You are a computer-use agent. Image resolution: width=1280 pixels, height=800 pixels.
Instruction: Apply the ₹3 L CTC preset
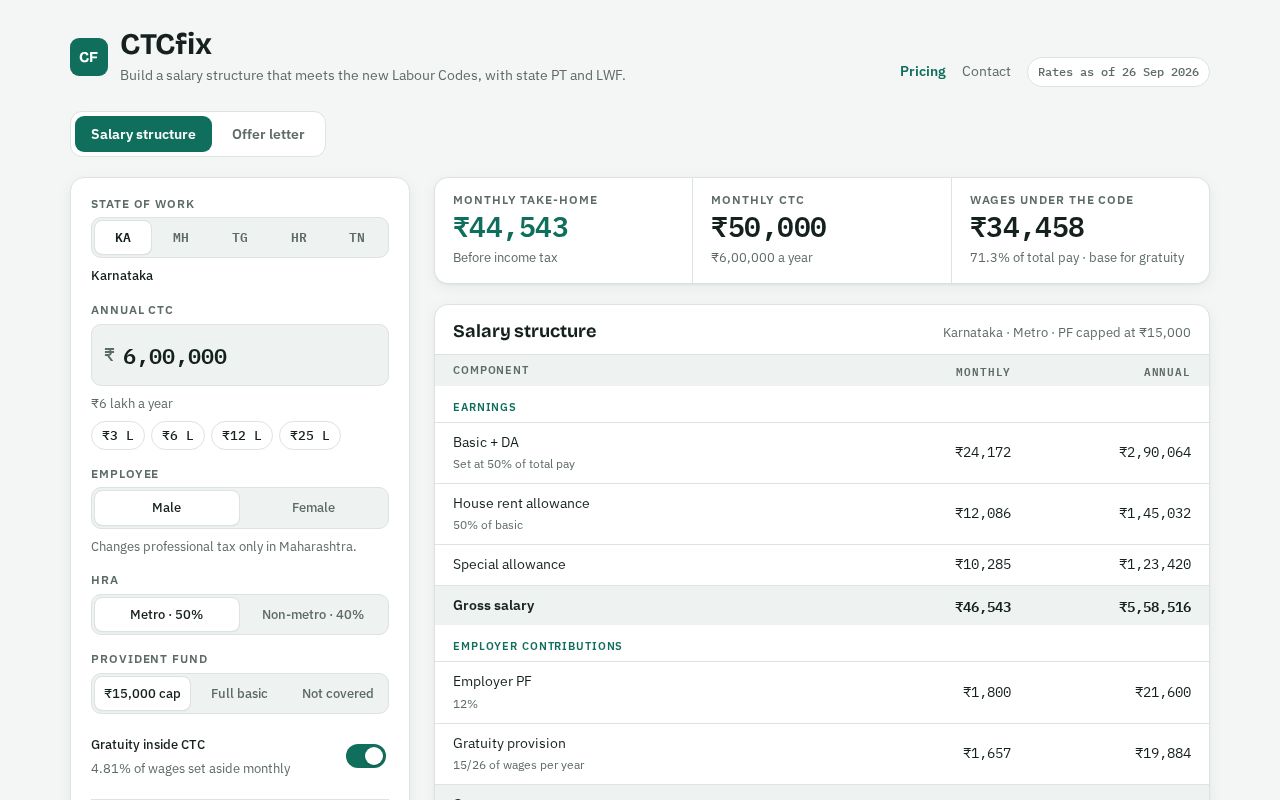pos(118,436)
